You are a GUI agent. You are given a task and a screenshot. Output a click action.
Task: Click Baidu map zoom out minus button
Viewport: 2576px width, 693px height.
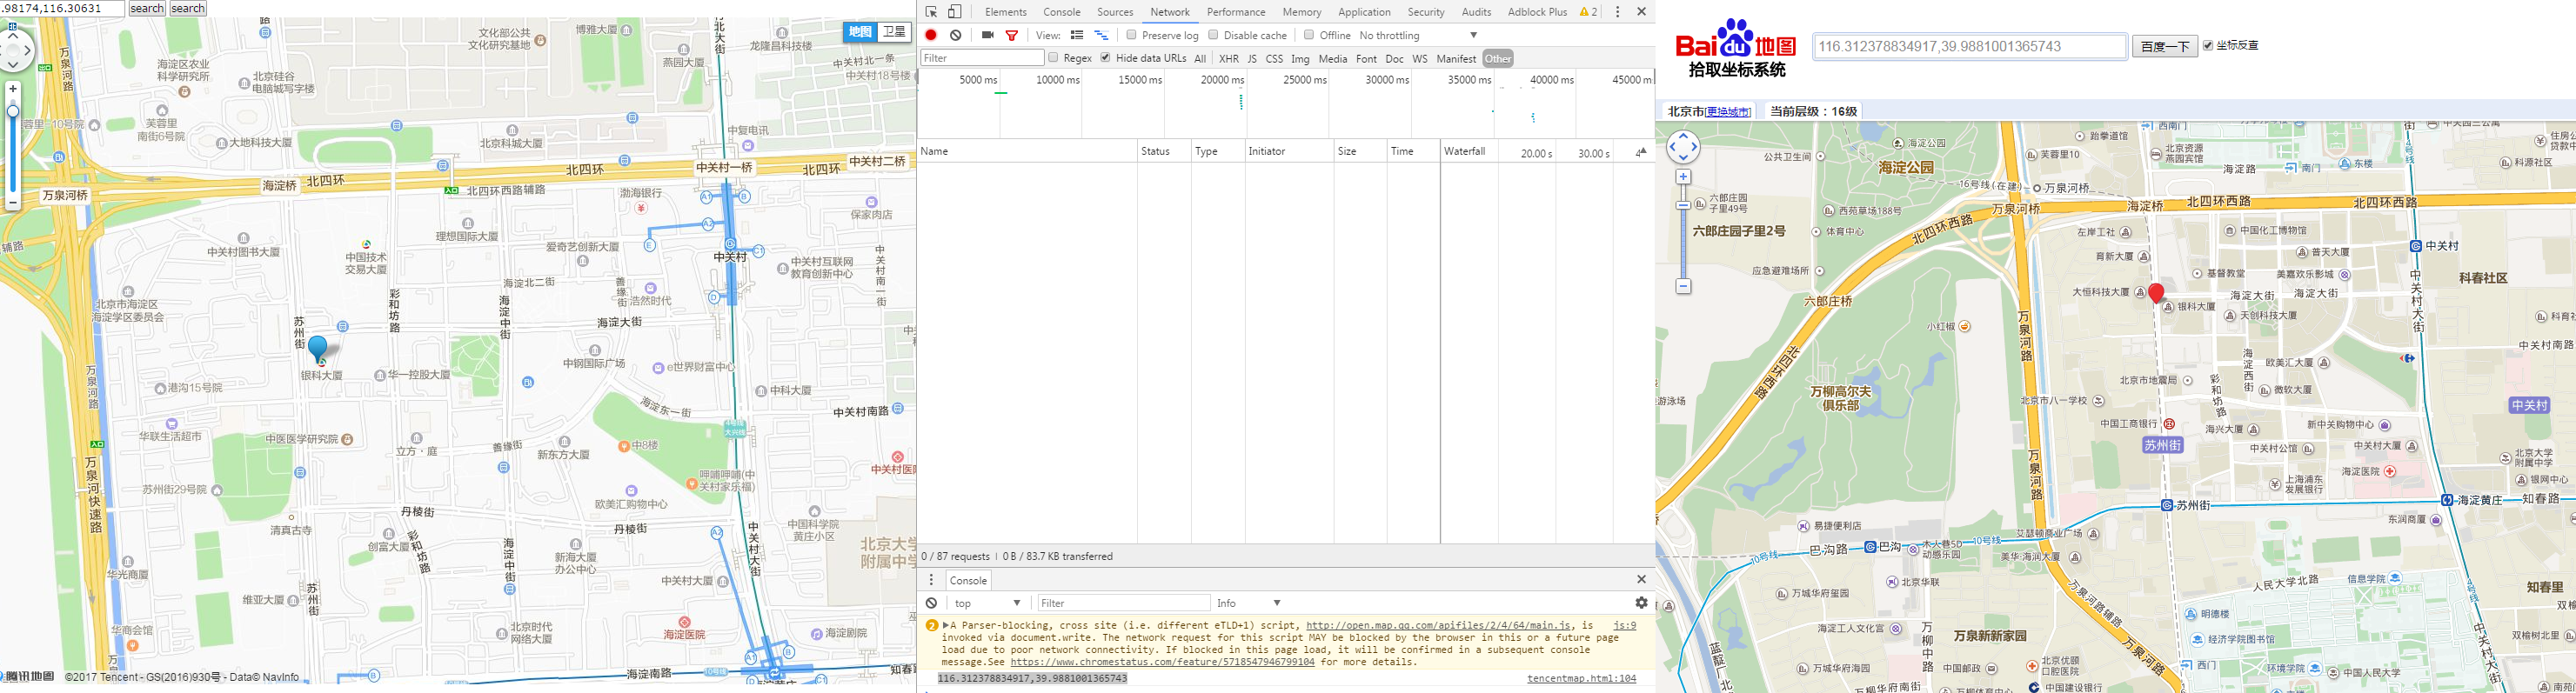(x=1683, y=286)
